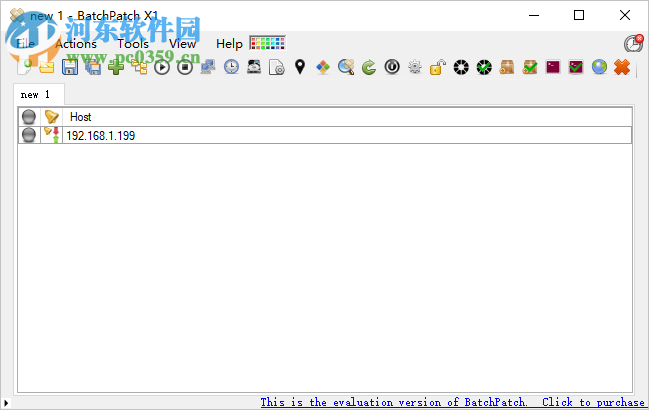
Task: Click the black wheel with green checkmark icon
Action: pos(484,67)
